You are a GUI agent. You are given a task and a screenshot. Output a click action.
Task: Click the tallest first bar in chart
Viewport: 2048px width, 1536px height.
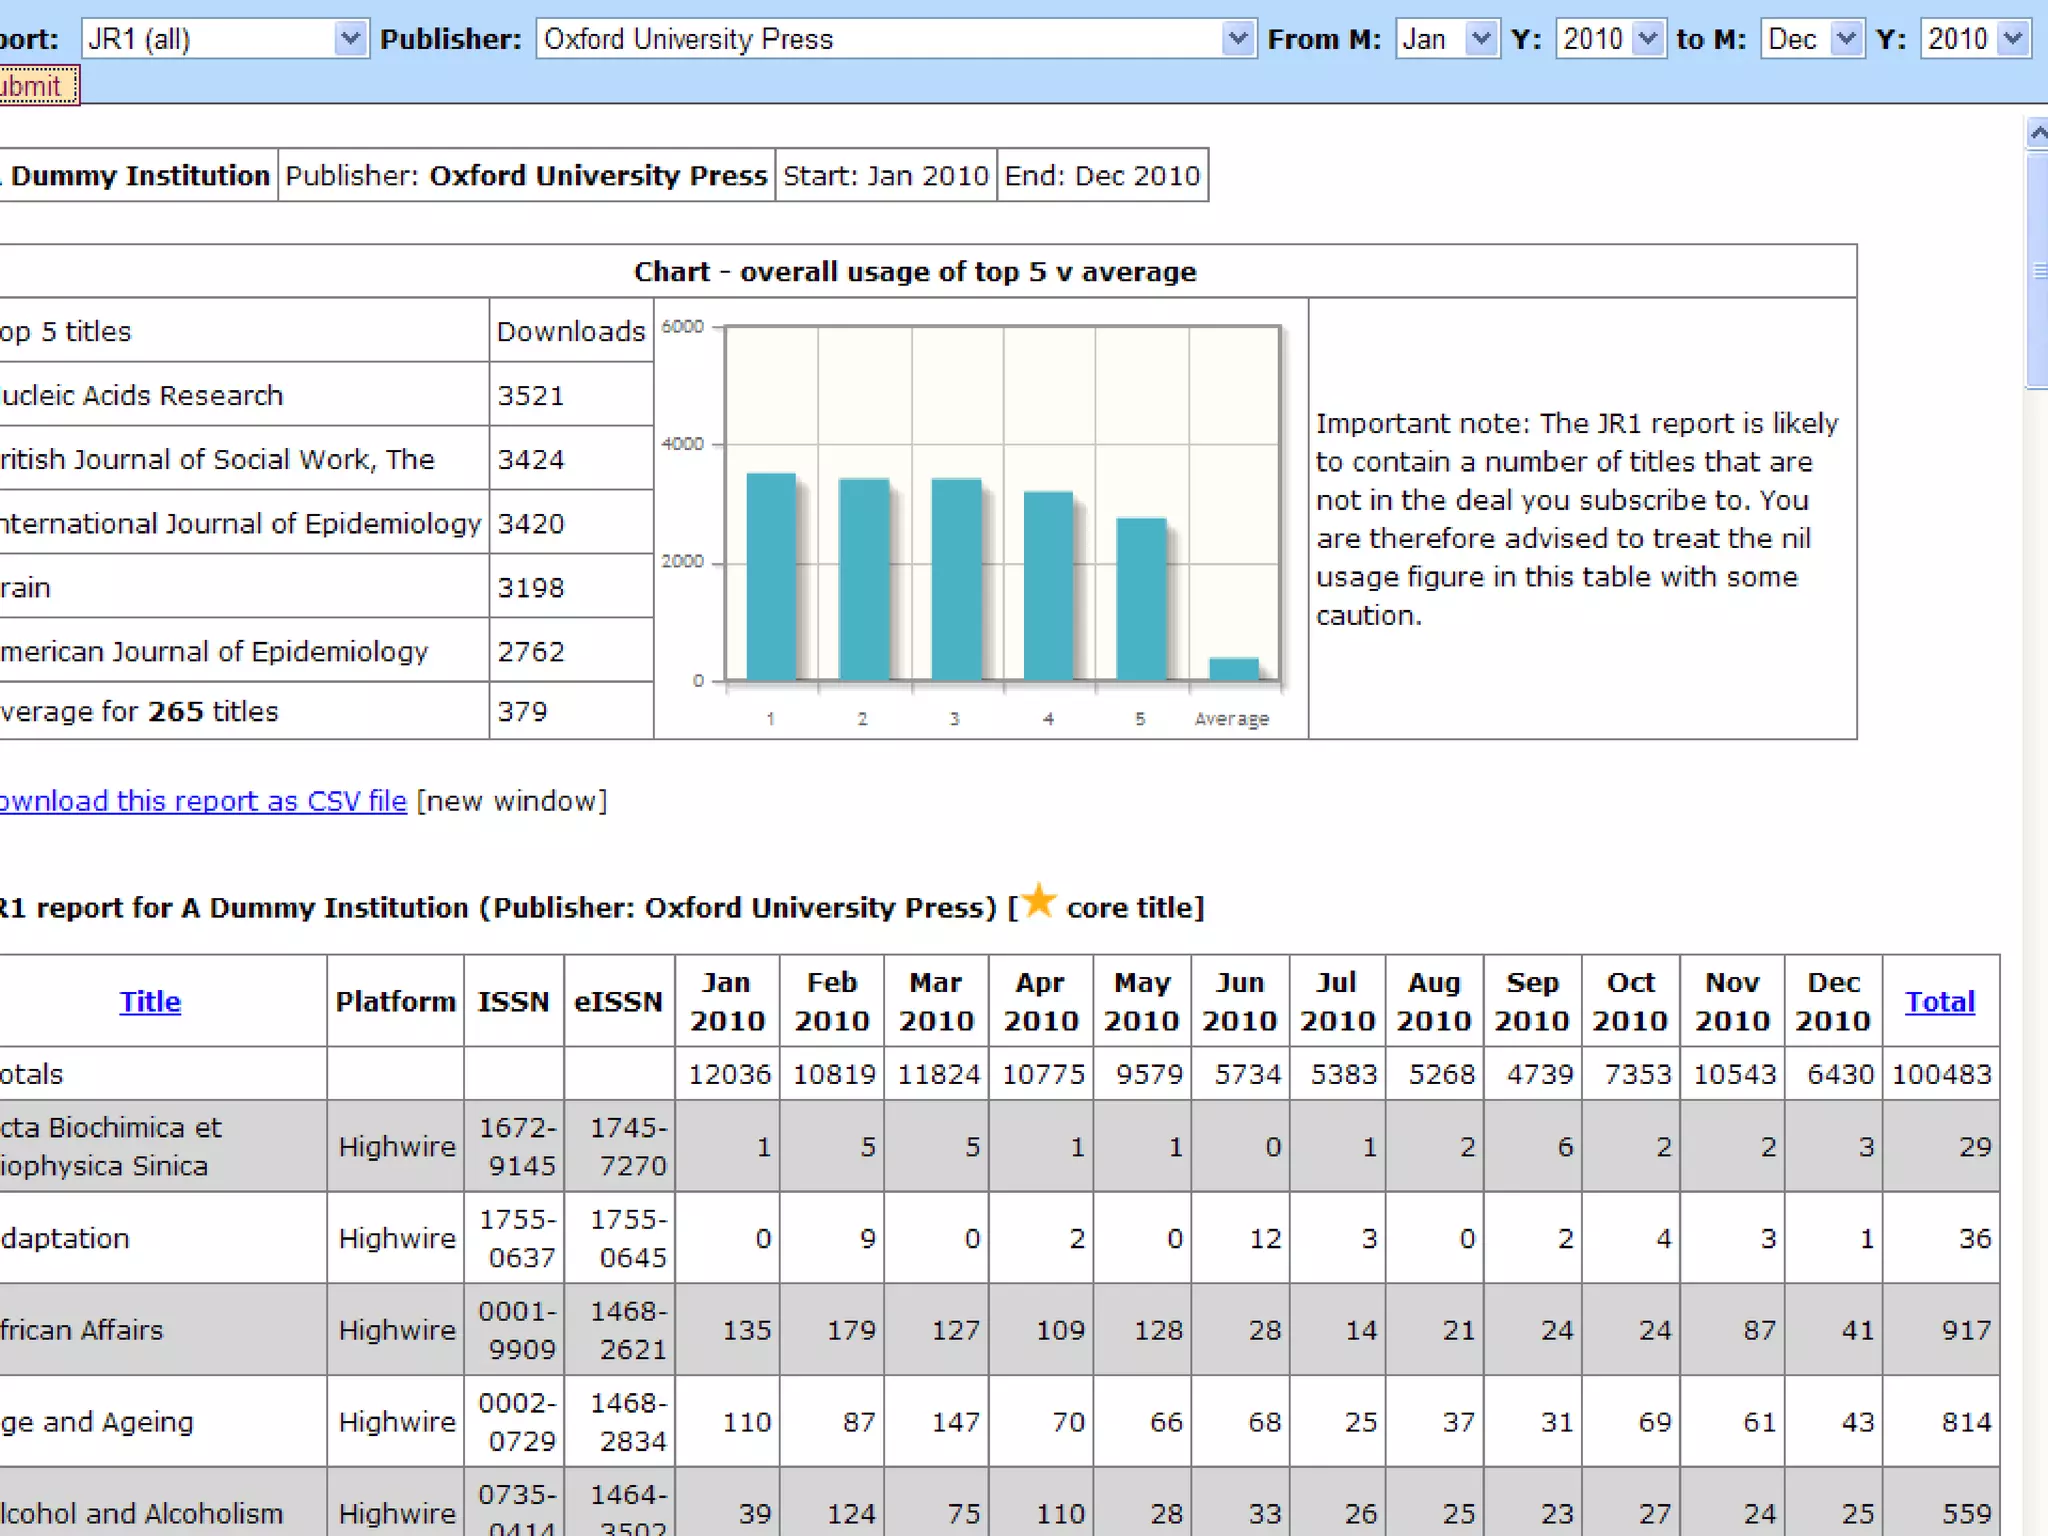pyautogui.click(x=771, y=577)
